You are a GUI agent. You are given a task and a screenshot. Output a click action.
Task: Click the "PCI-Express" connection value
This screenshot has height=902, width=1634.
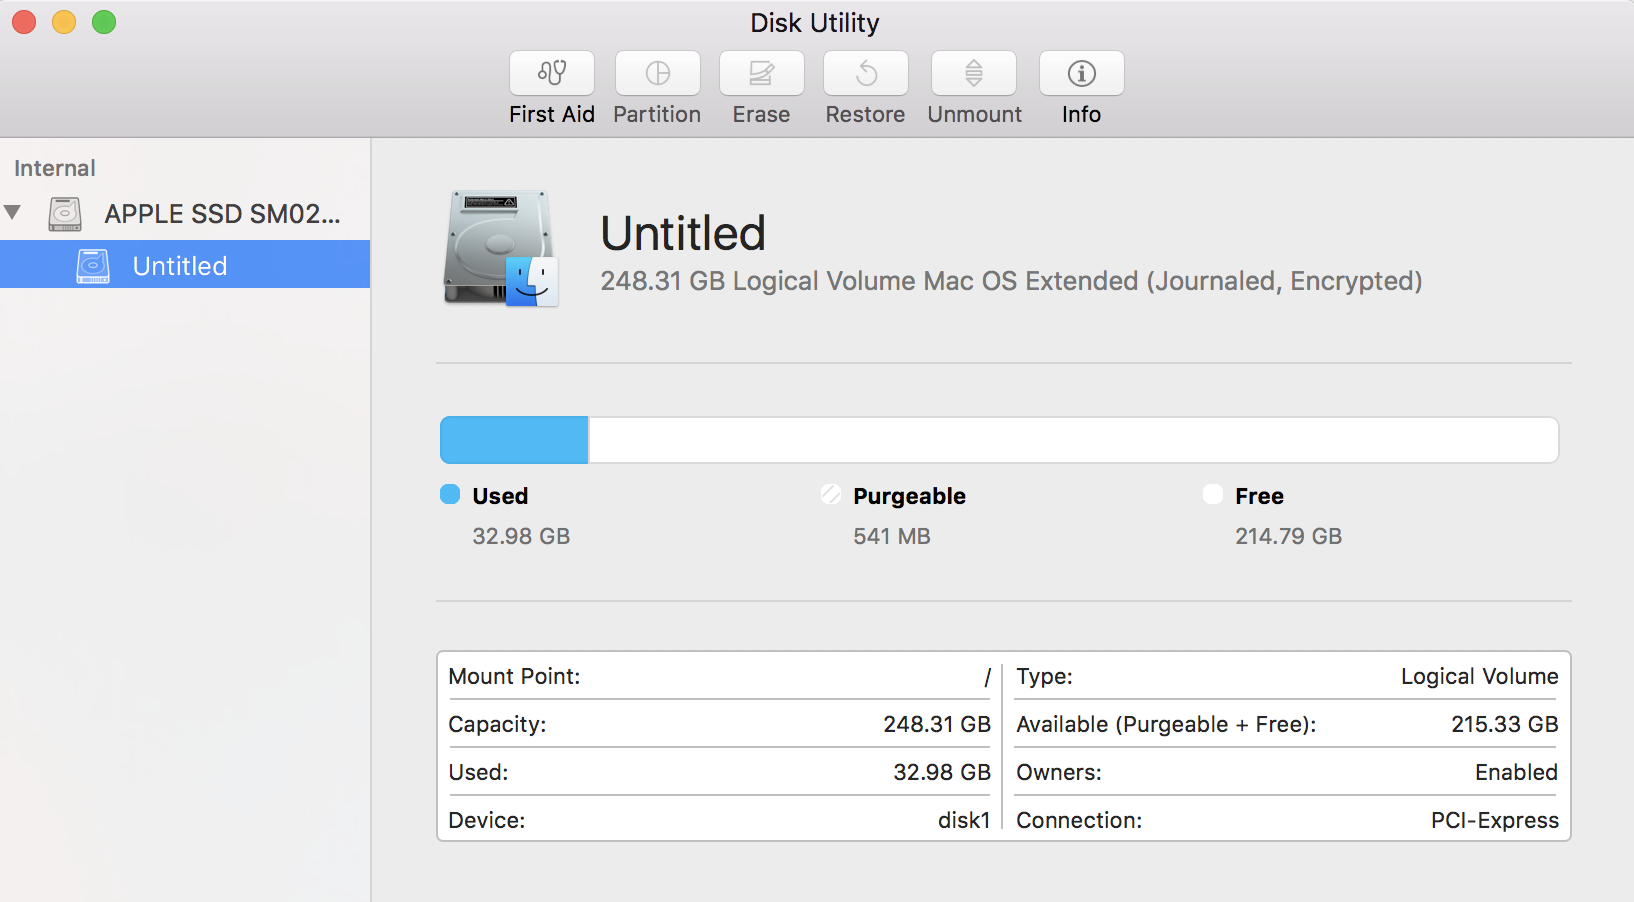pos(1494,820)
